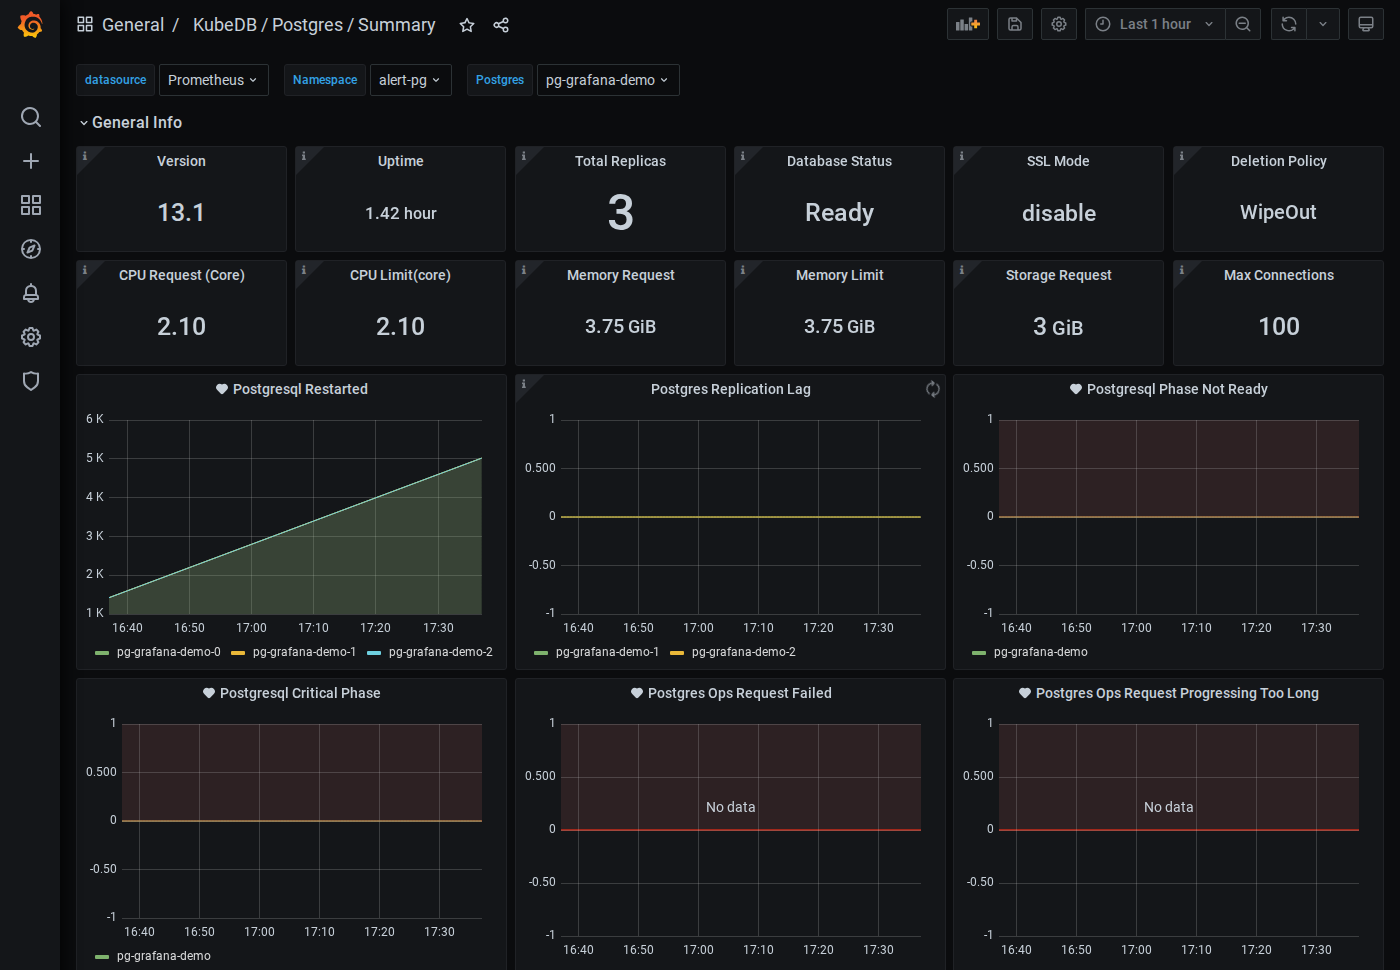Click the Ready value in Database Status
Screen dimensions: 1400x970
[840, 213]
